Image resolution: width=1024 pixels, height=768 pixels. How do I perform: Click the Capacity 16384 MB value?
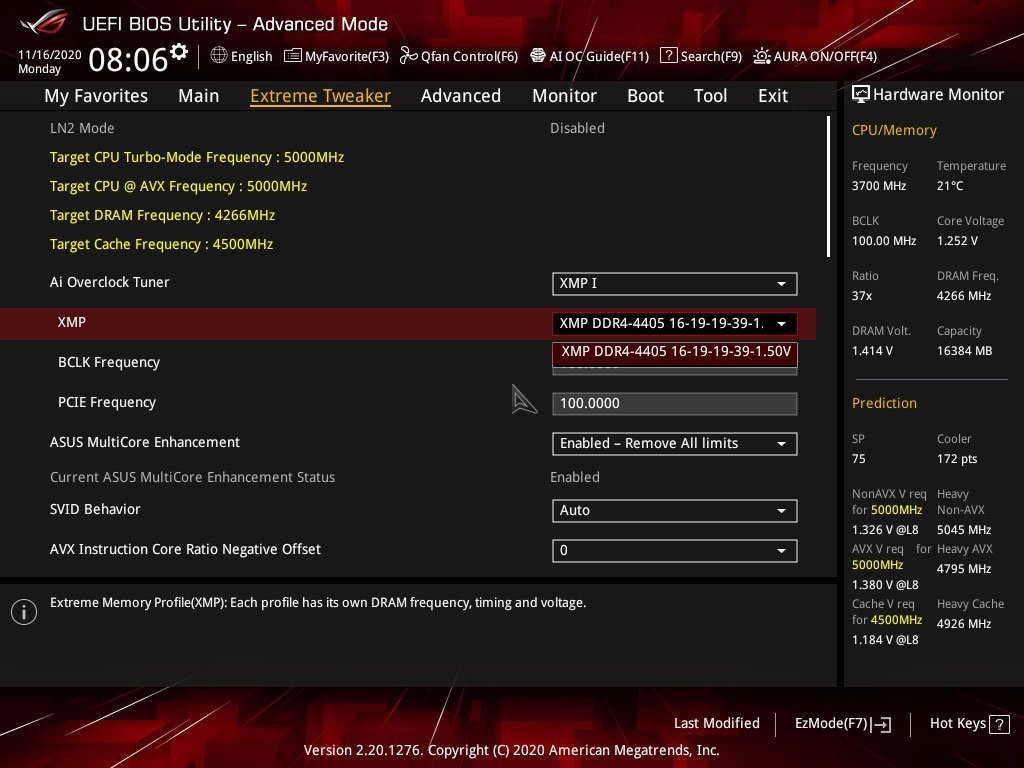pos(965,351)
